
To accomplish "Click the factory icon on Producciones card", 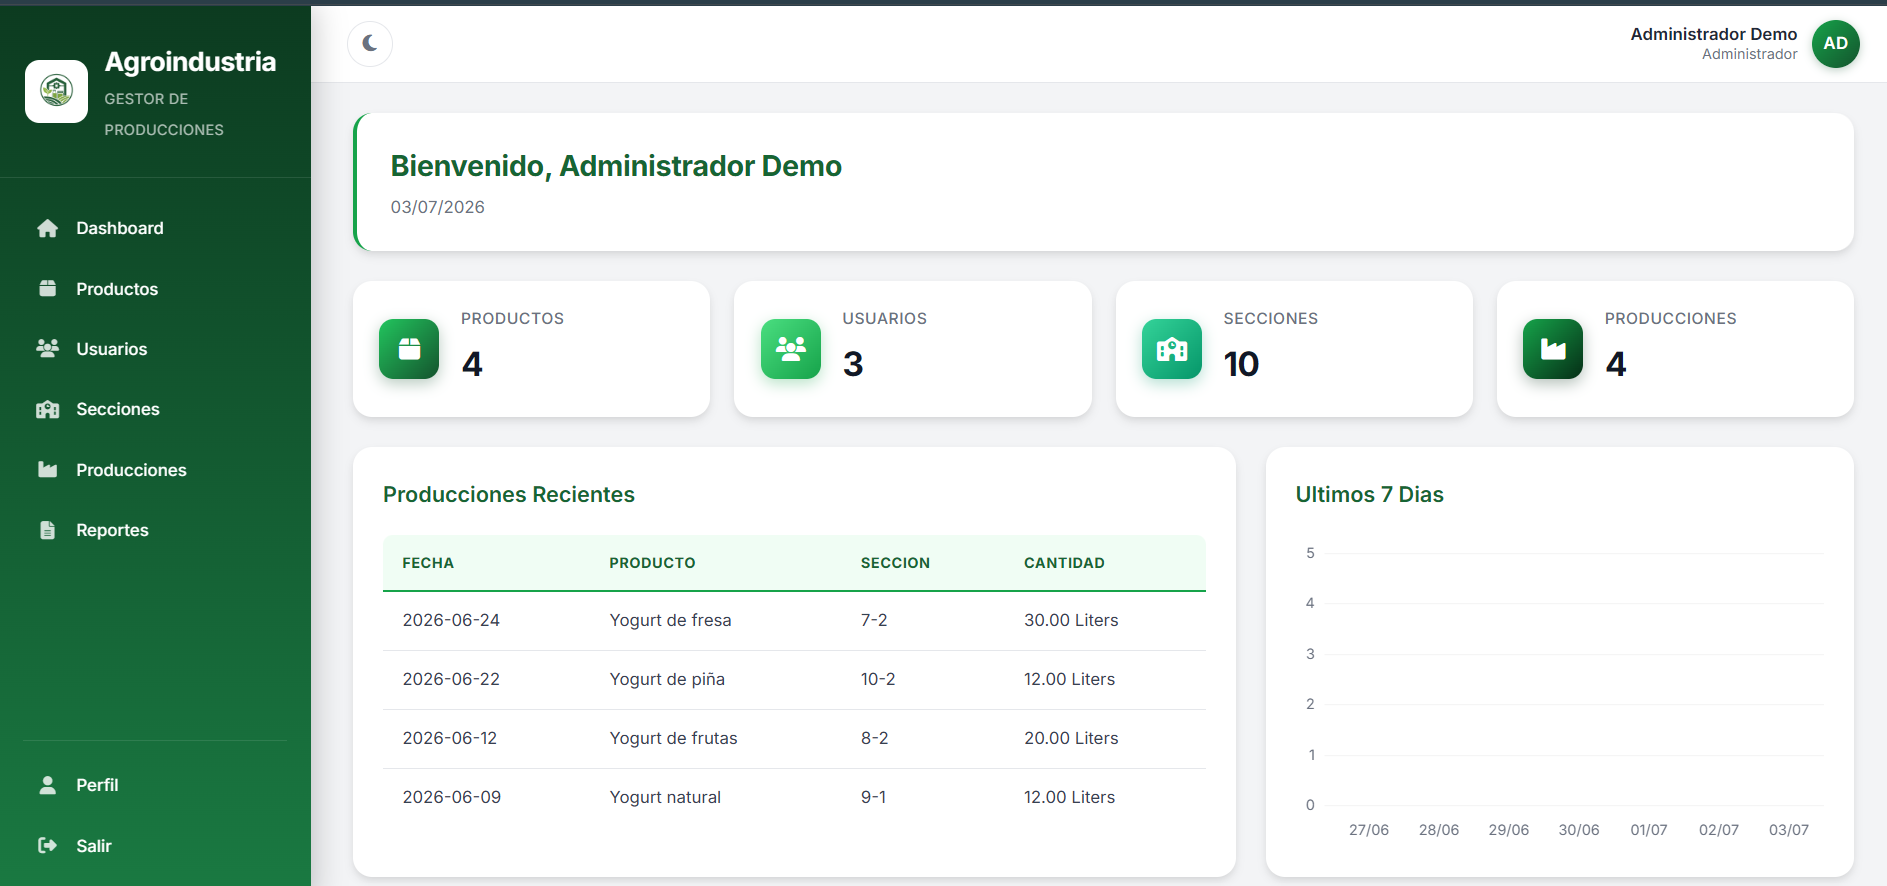I will coord(1553,349).
